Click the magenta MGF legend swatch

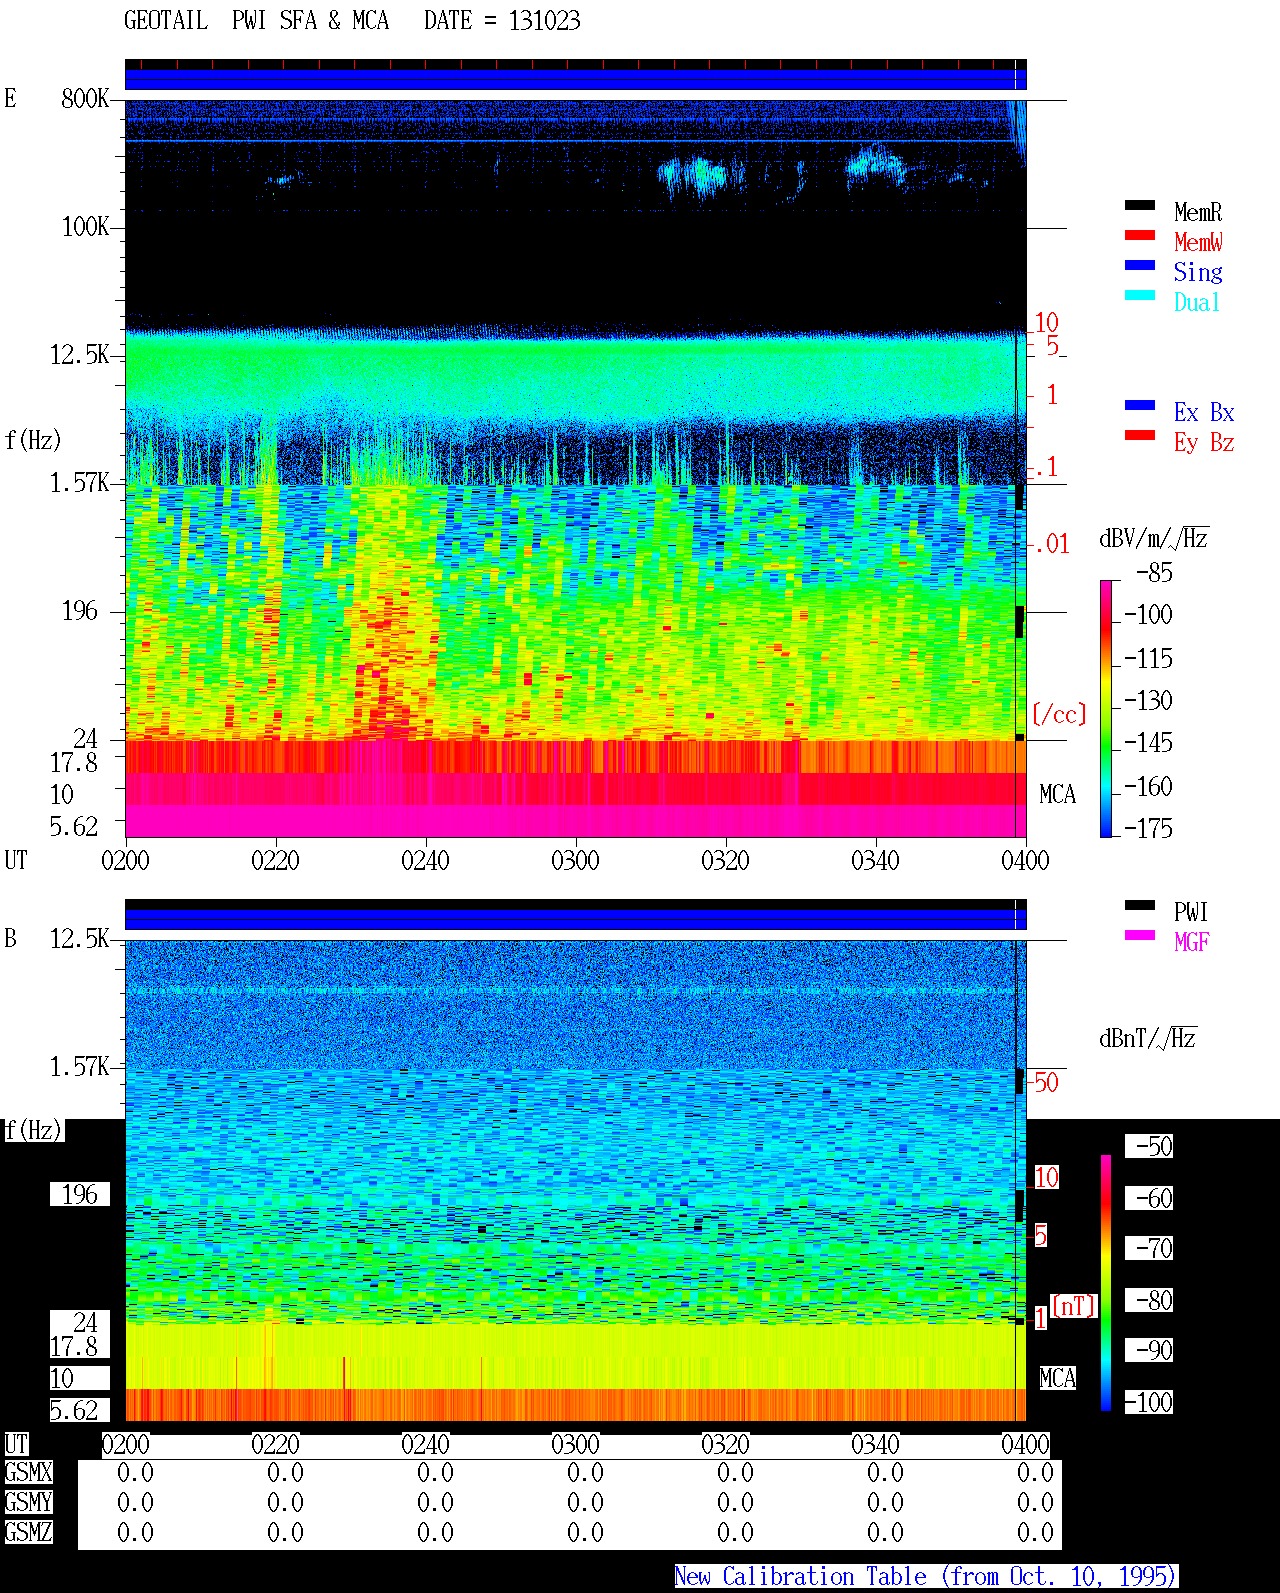tap(1140, 936)
